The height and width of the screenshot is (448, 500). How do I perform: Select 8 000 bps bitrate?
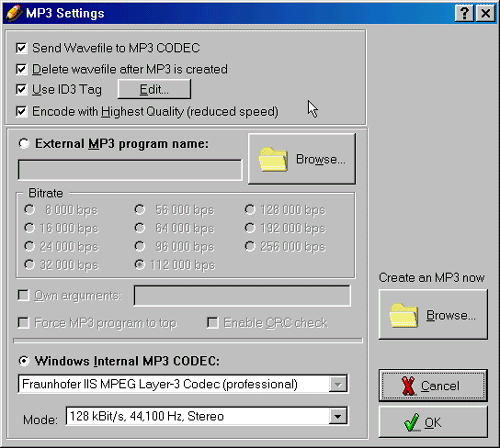[x=29, y=210]
